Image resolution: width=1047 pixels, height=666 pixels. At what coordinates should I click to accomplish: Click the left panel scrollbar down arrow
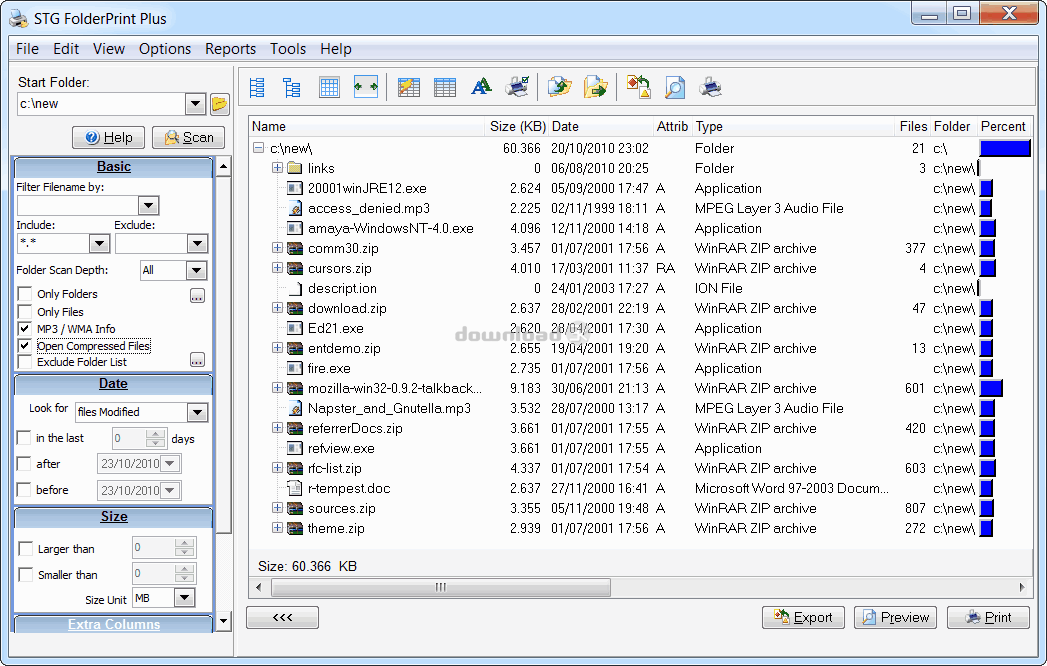click(224, 621)
